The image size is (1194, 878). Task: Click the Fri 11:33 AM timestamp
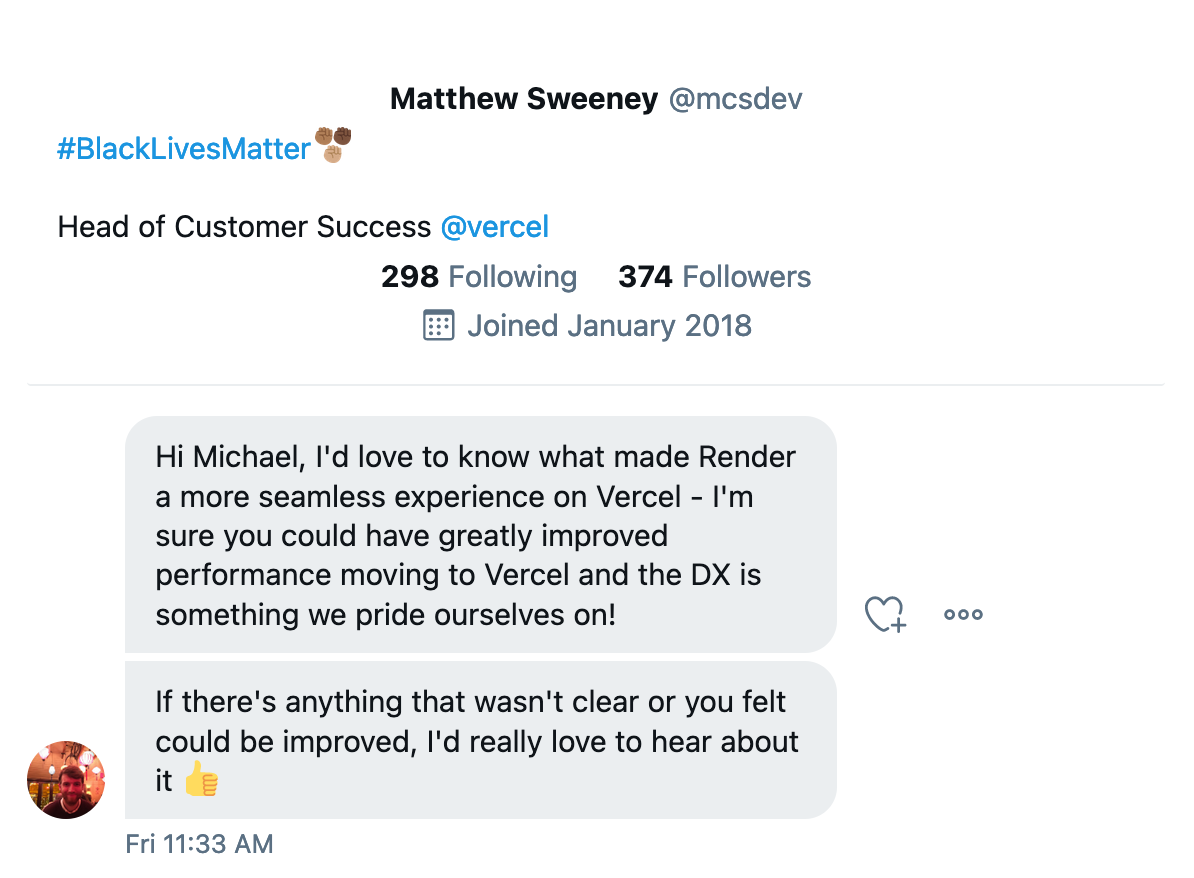coord(199,844)
